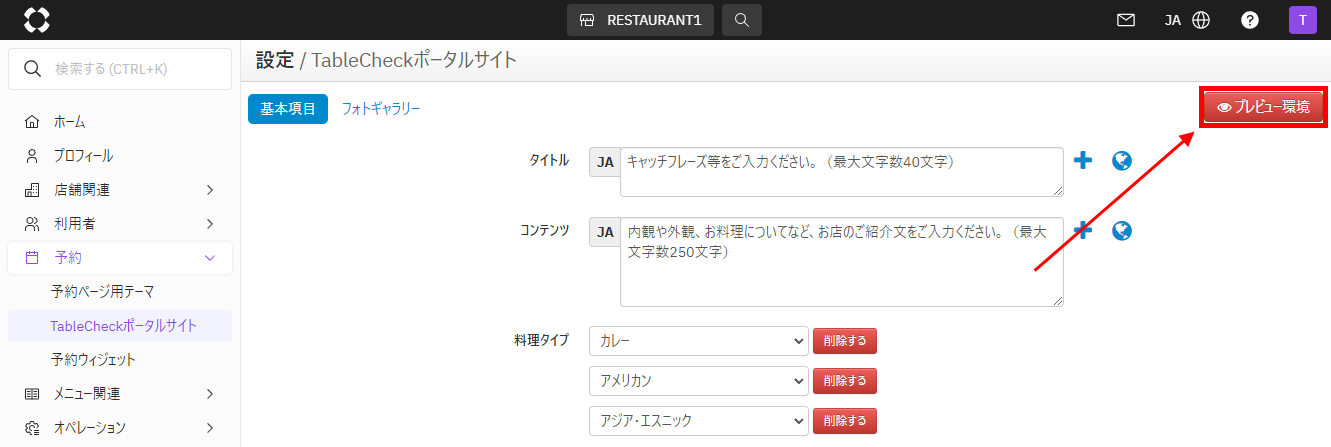Image resolution: width=1331 pixels, height=447 pixels.
Task: Open the purple T user avatar
Action: tap(1302, 20)
